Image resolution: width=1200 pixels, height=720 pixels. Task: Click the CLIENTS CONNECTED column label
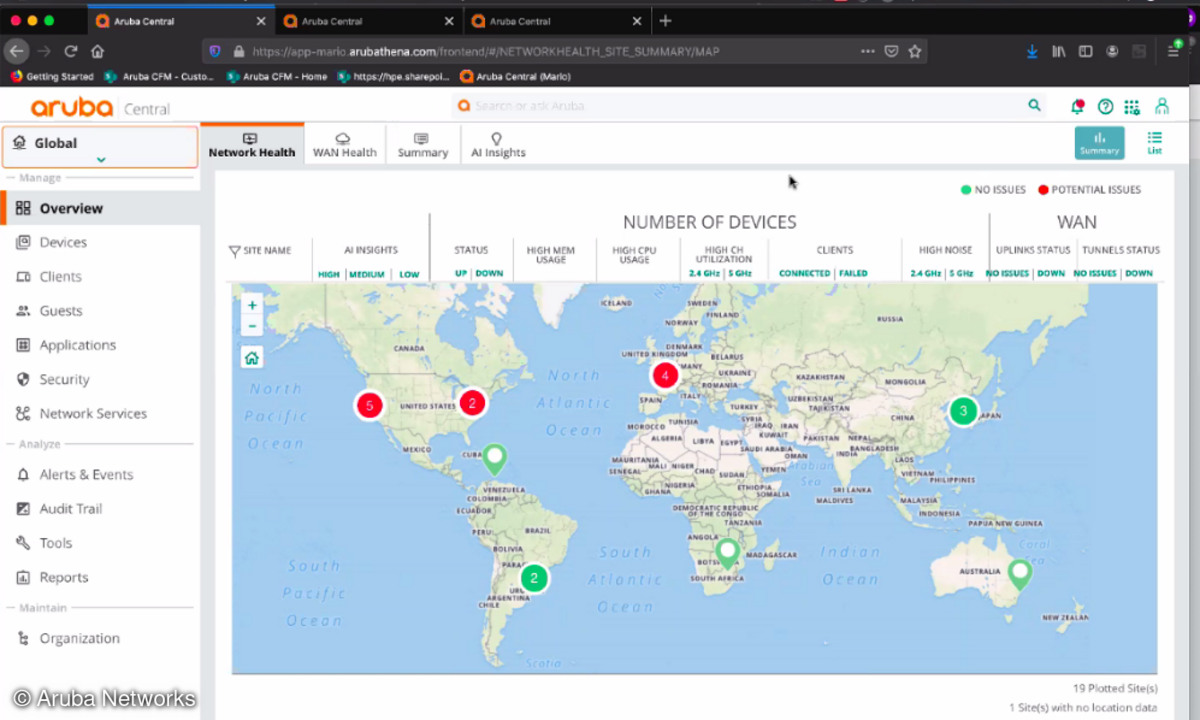[x=805, y=273]
